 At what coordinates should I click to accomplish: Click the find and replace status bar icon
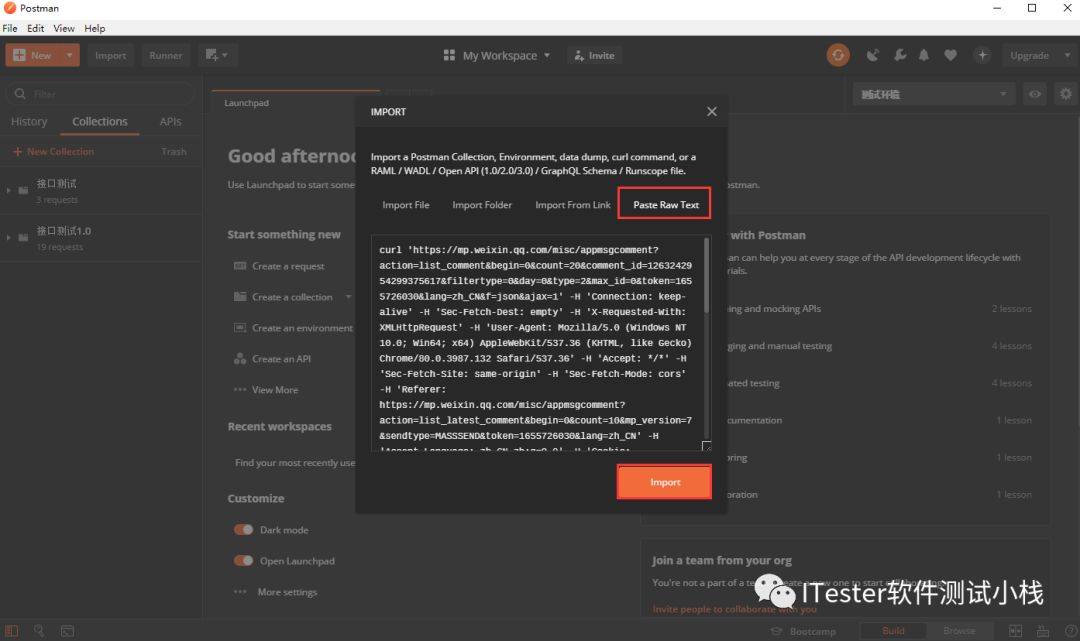39,631
